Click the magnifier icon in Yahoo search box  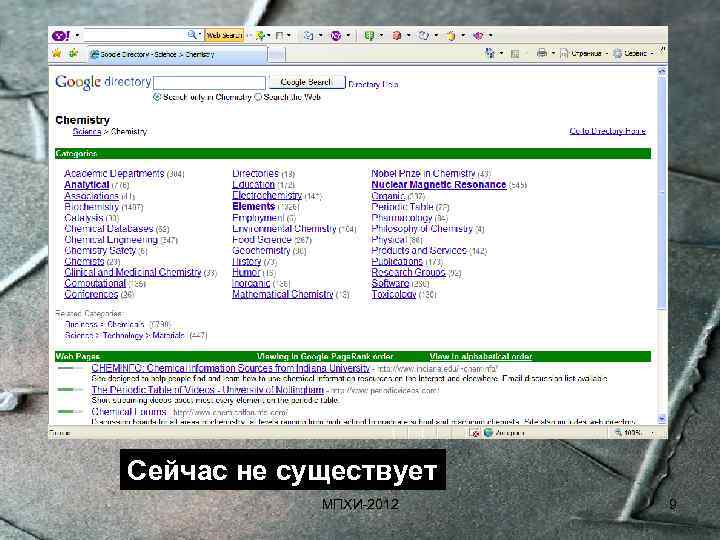click(191, 35)
